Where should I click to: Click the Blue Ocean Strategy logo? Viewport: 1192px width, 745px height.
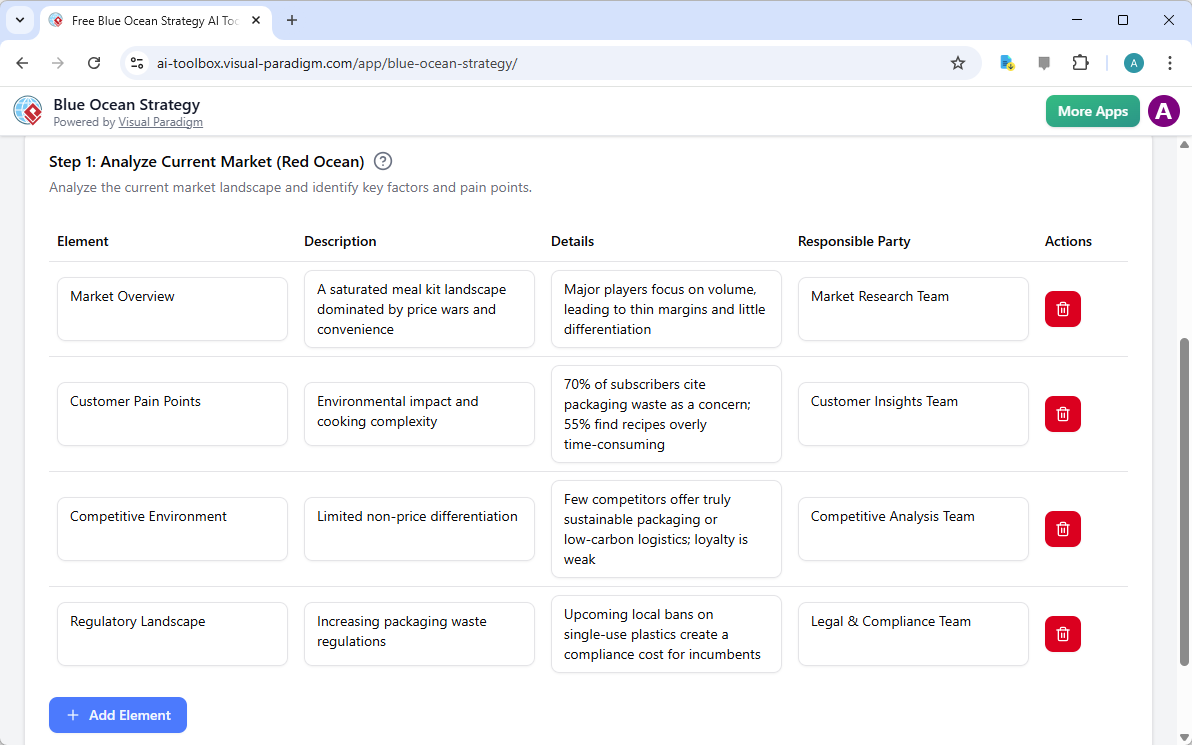click(x=27, y=111)
